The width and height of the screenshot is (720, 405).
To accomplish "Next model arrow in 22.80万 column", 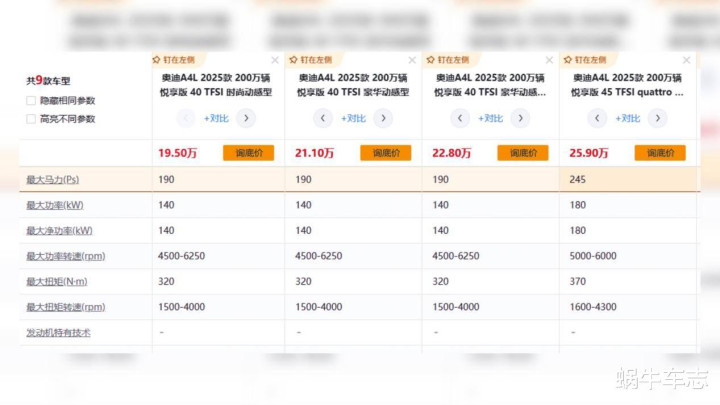I will [x=520, y=118].
